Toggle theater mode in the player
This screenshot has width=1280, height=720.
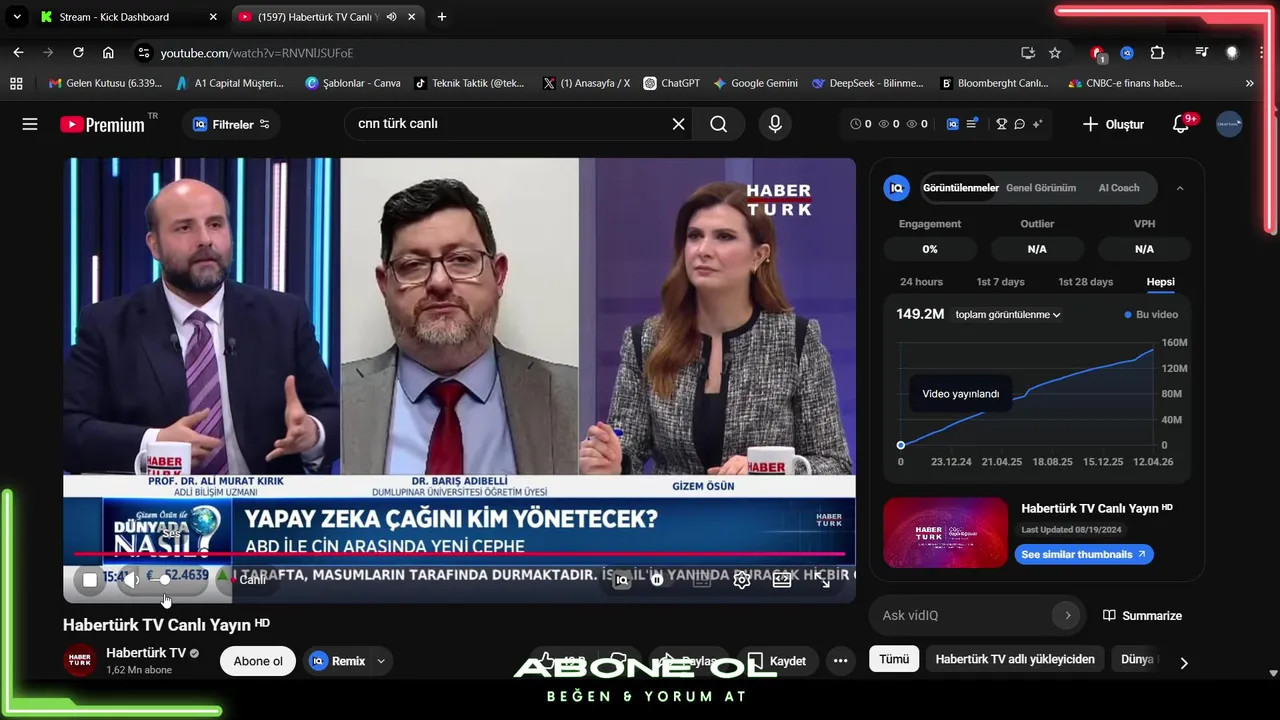[782, 579]
